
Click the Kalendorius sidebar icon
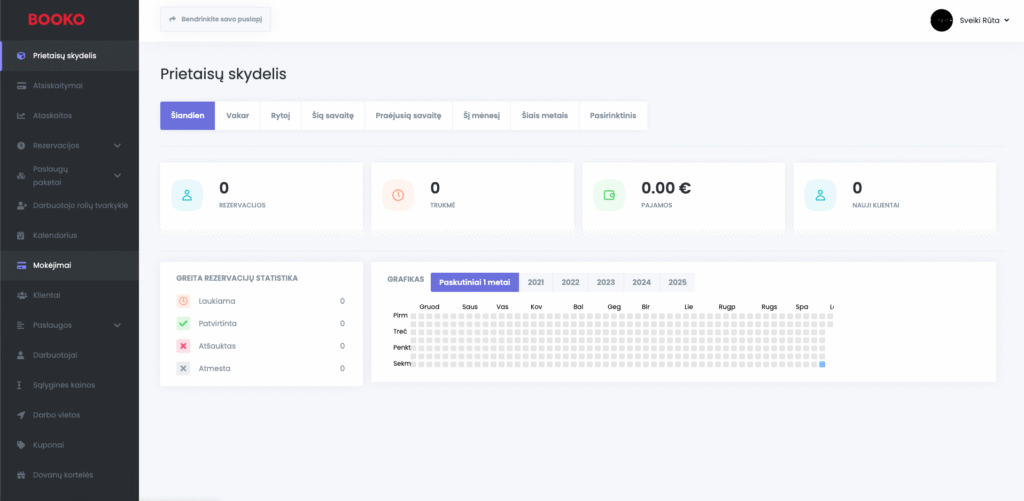22,235
